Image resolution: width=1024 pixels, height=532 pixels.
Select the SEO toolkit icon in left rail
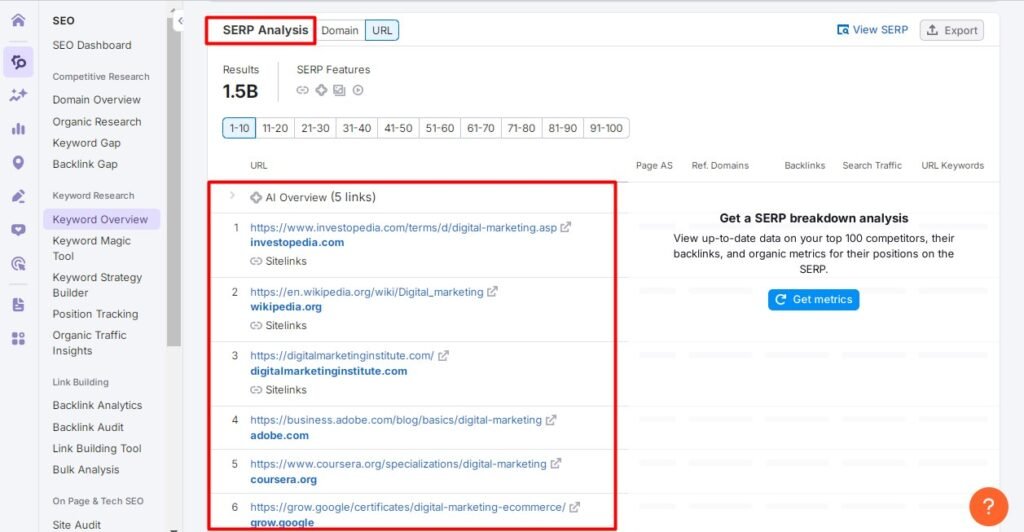click(x=18, y=62)
